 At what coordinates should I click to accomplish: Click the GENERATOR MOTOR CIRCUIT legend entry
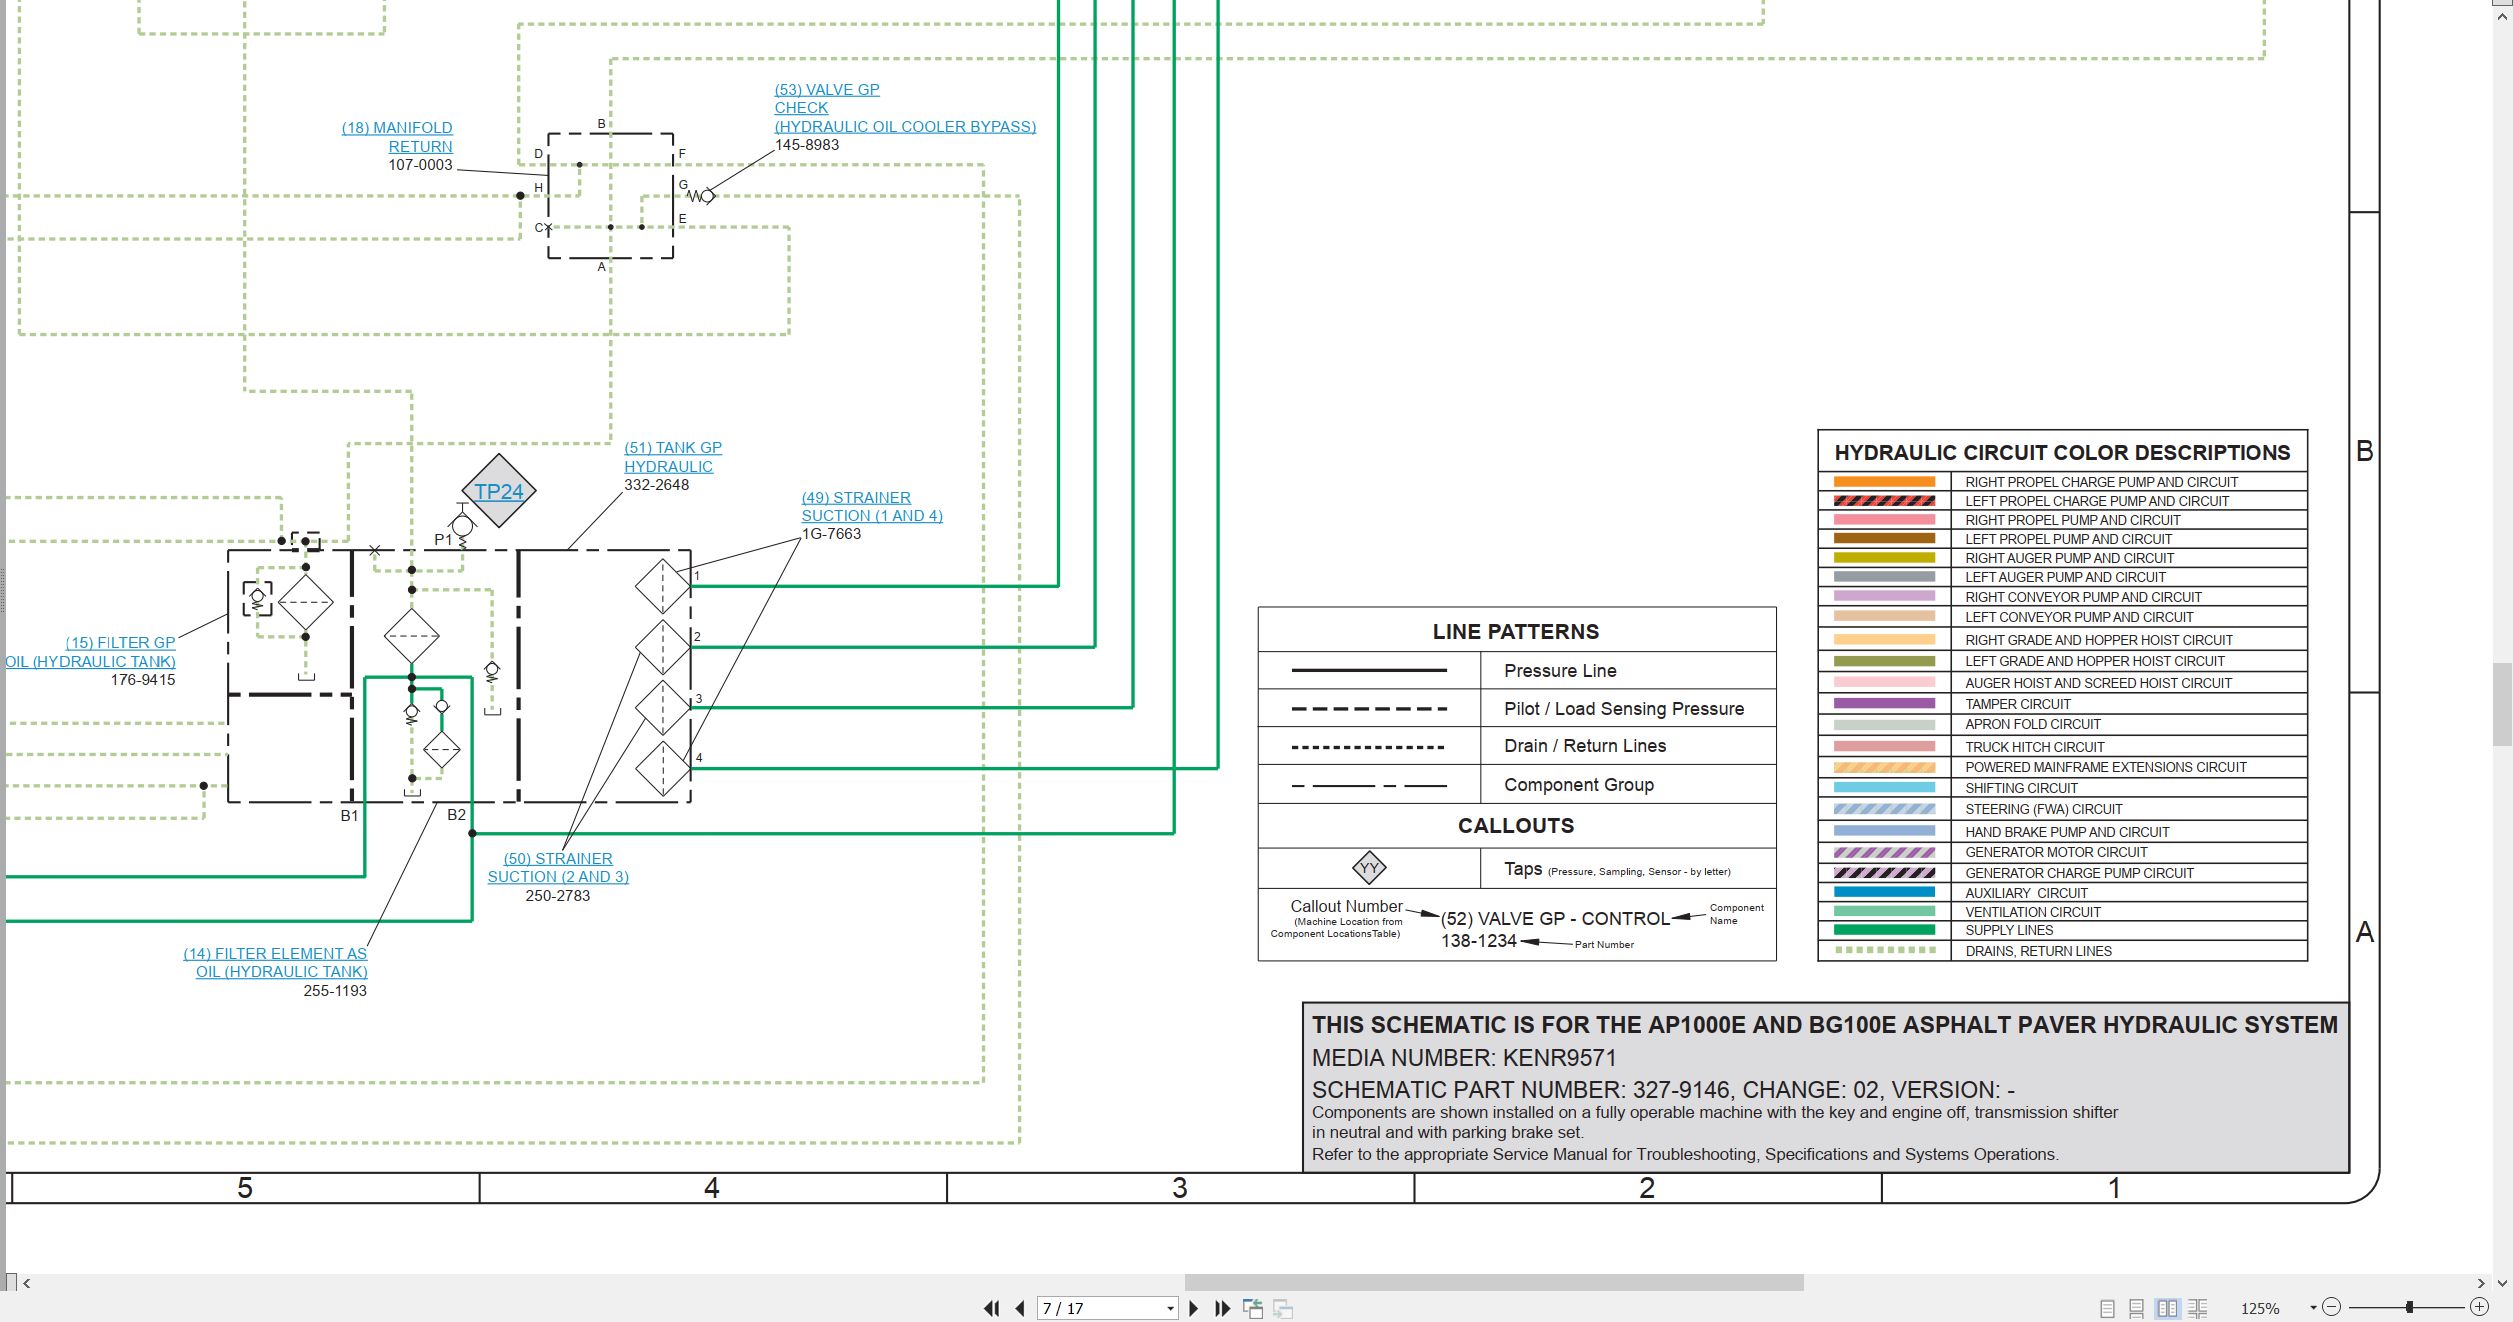tap(2056, 852)
